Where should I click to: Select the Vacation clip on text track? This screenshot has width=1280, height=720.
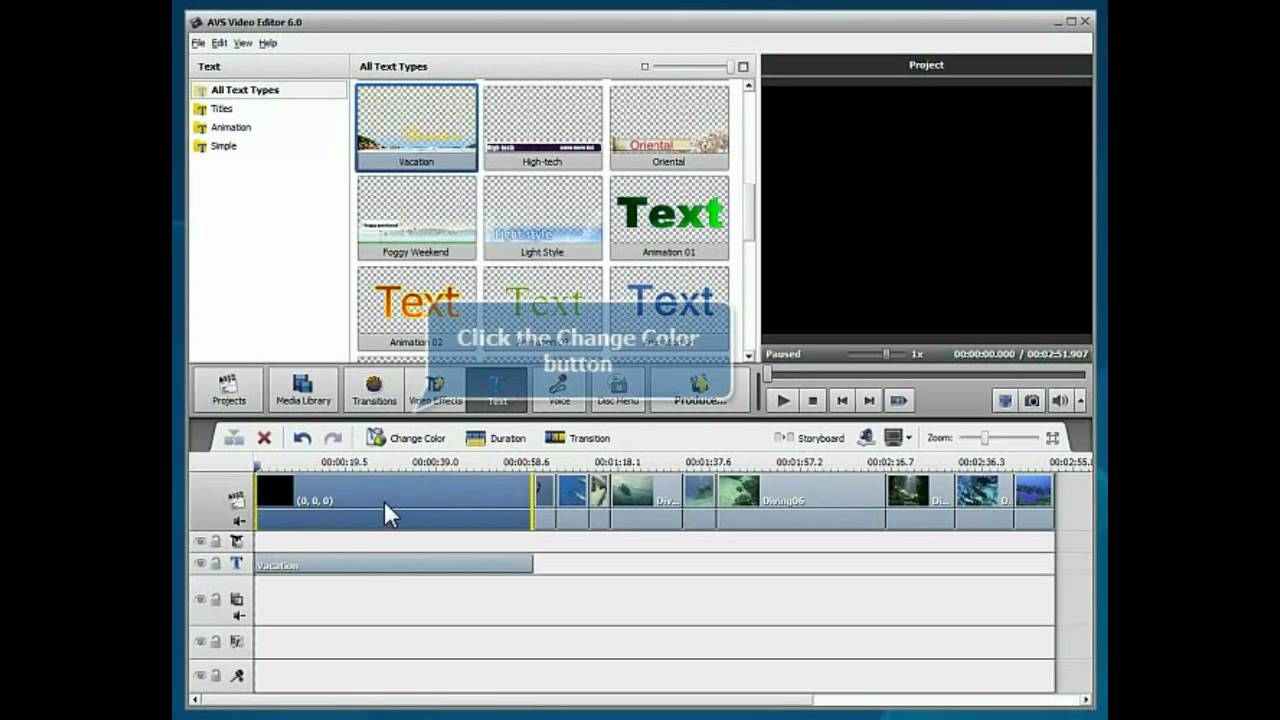(x=394, y=565)
